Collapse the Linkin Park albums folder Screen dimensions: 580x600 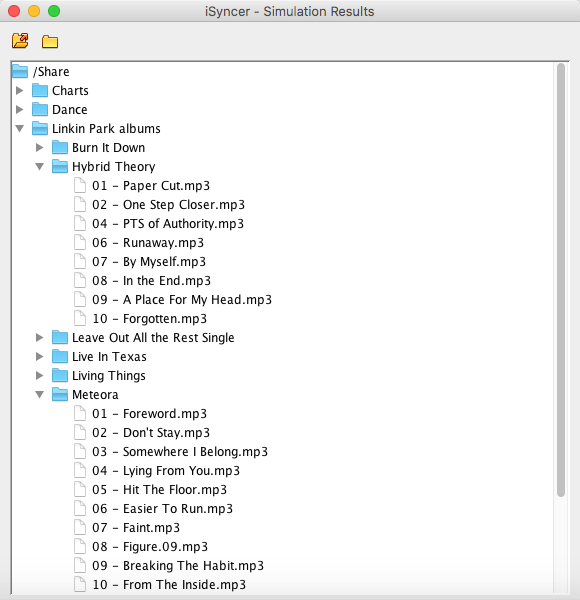(20, 129)
